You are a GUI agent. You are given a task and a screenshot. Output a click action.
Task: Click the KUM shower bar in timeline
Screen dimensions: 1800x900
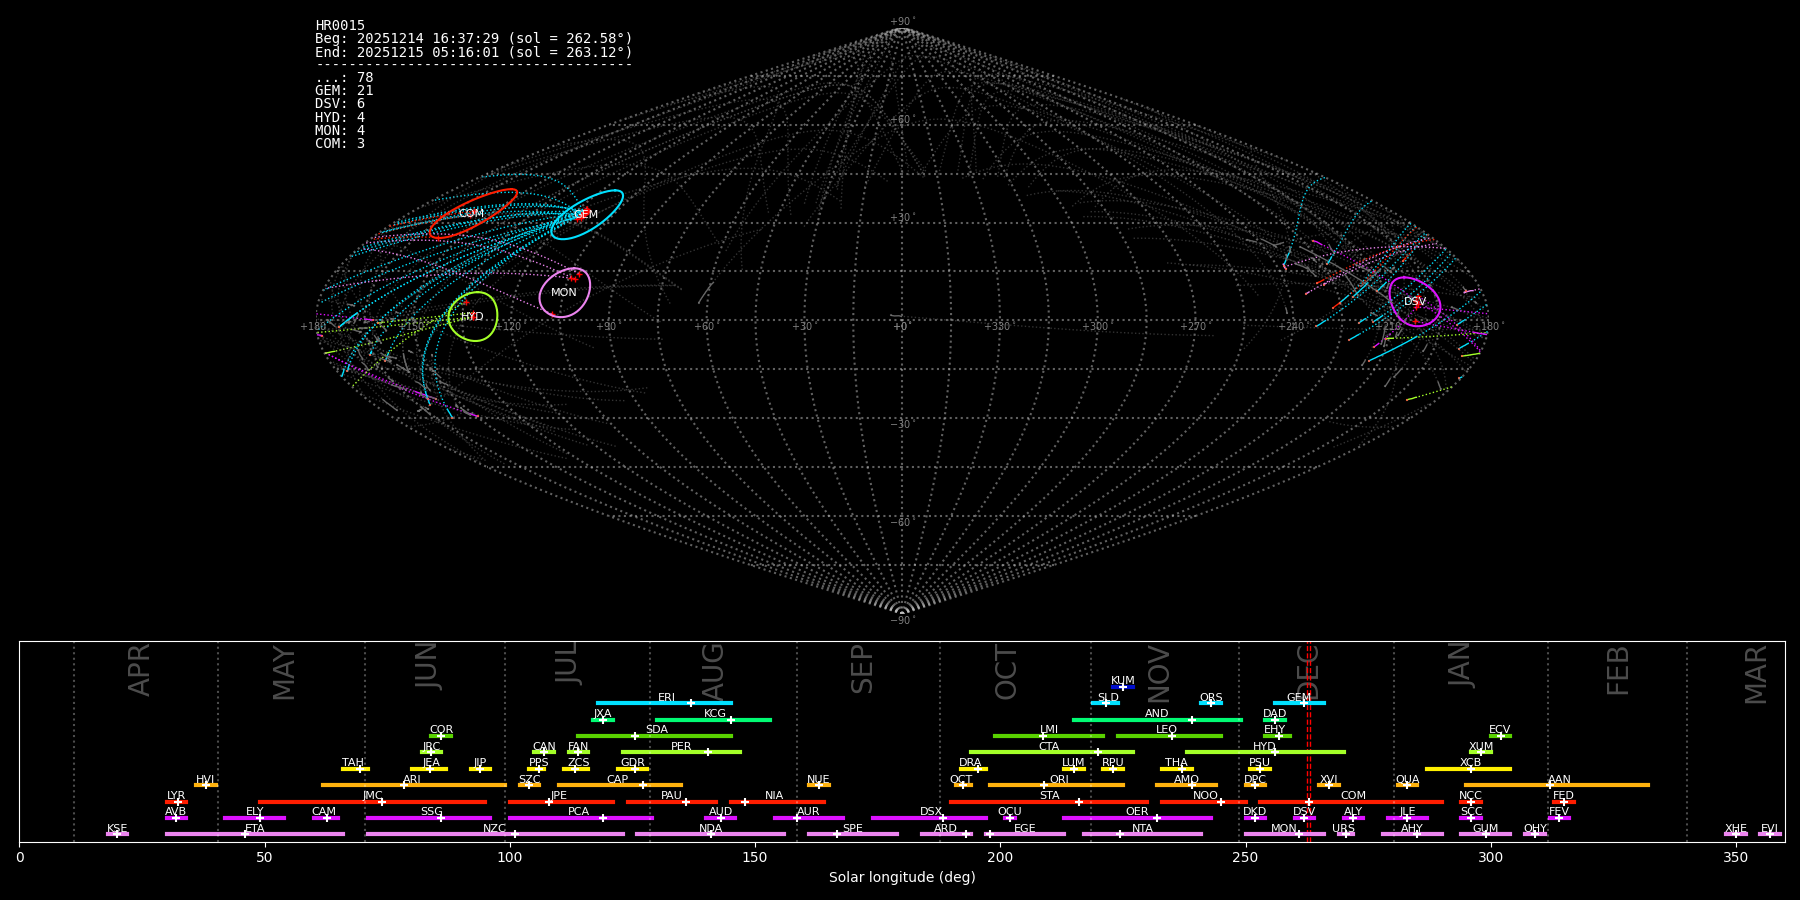pyautogui.click(x=1123, y=687)
